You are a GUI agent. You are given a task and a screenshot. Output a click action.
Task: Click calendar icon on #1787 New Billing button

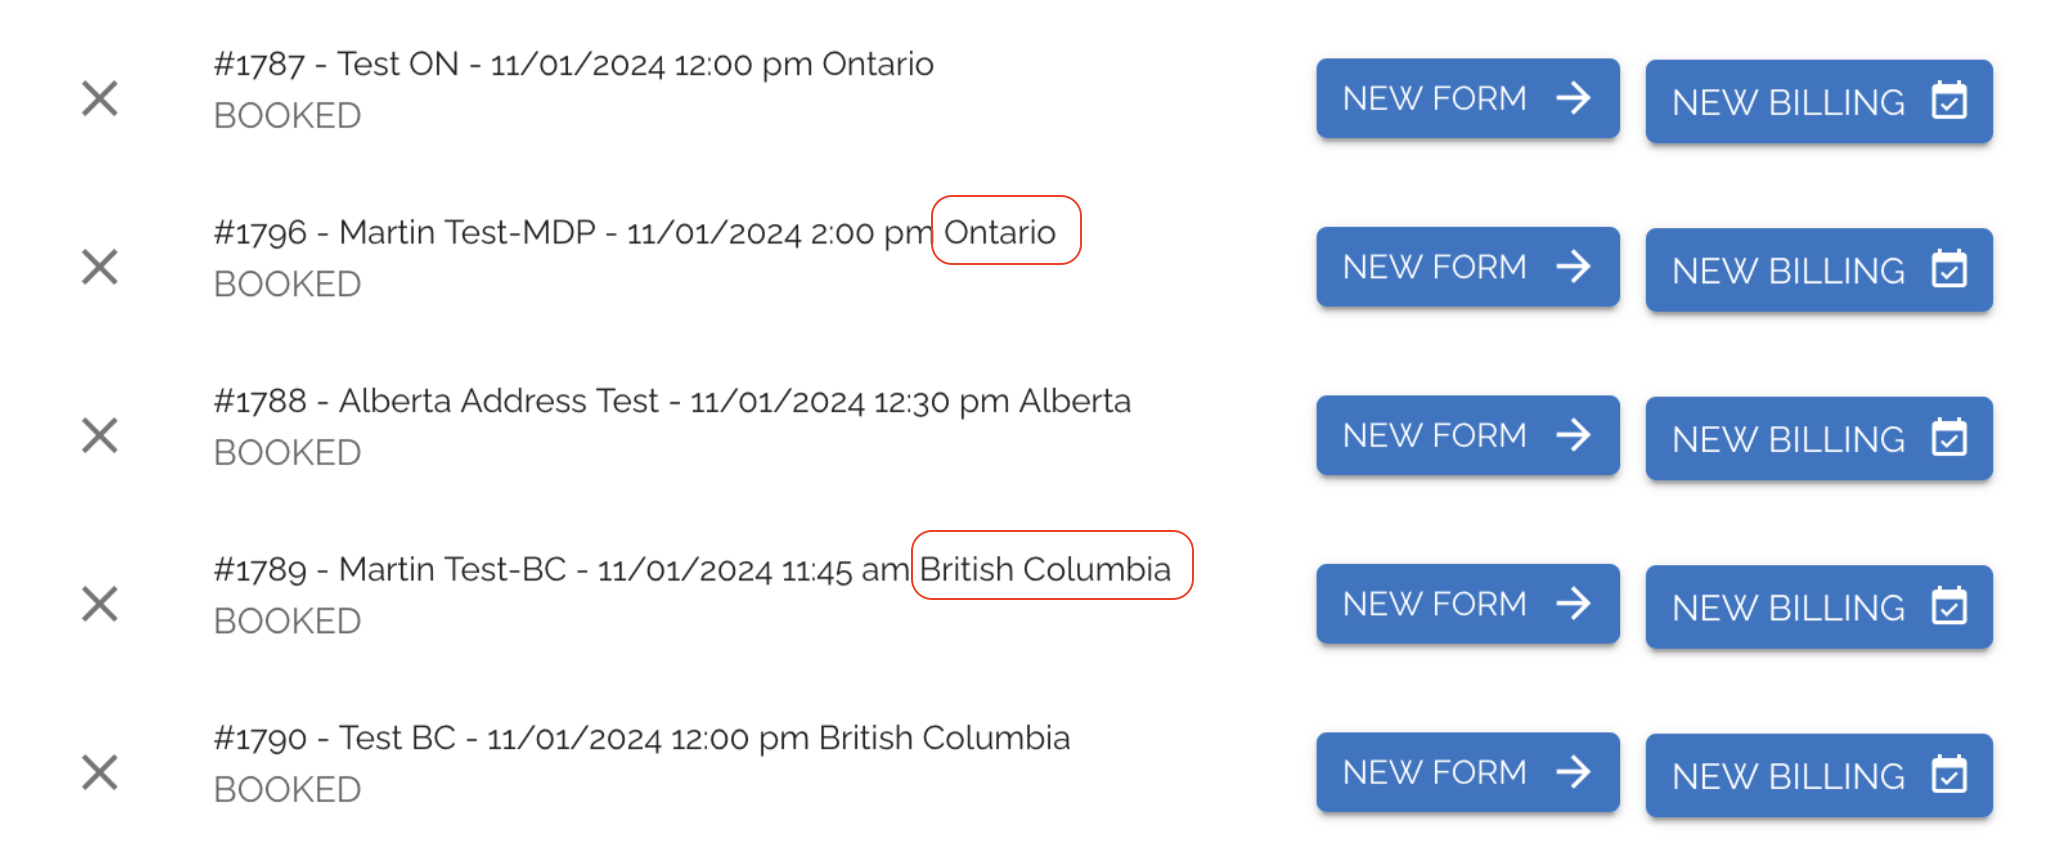(x=1949, y=101)
